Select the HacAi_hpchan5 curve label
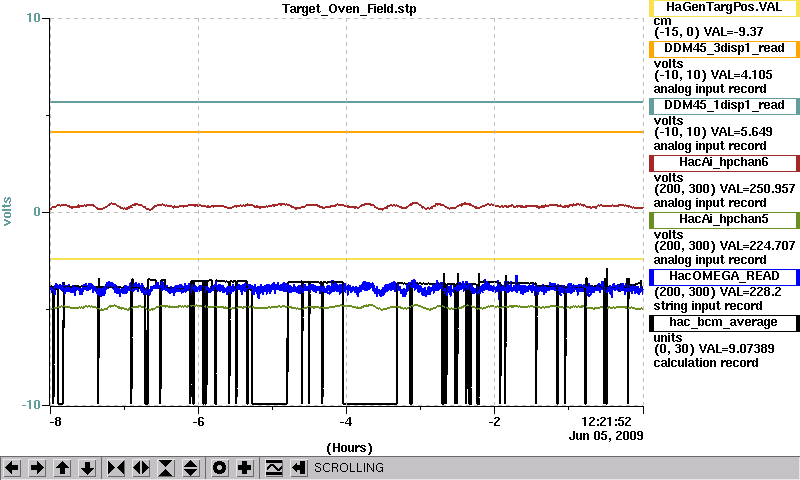The width and height of the screenshot is (800, 480). click(724, 220)
